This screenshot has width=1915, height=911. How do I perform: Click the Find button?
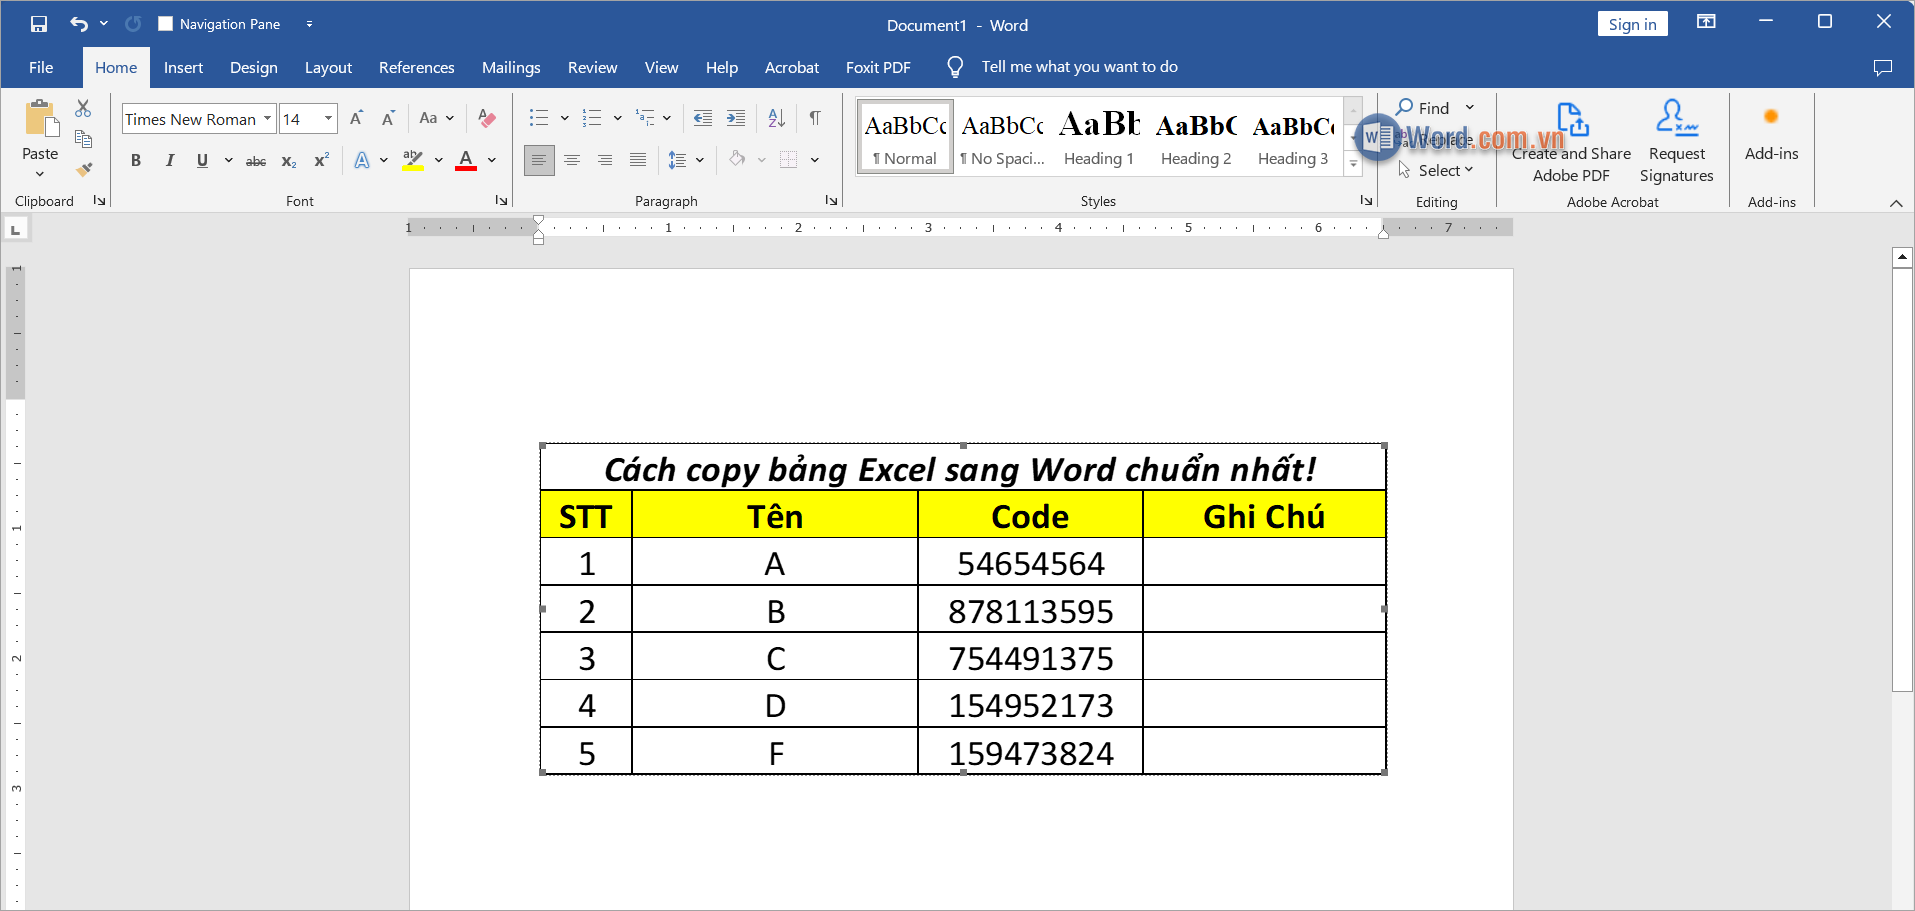(1423, 108)
